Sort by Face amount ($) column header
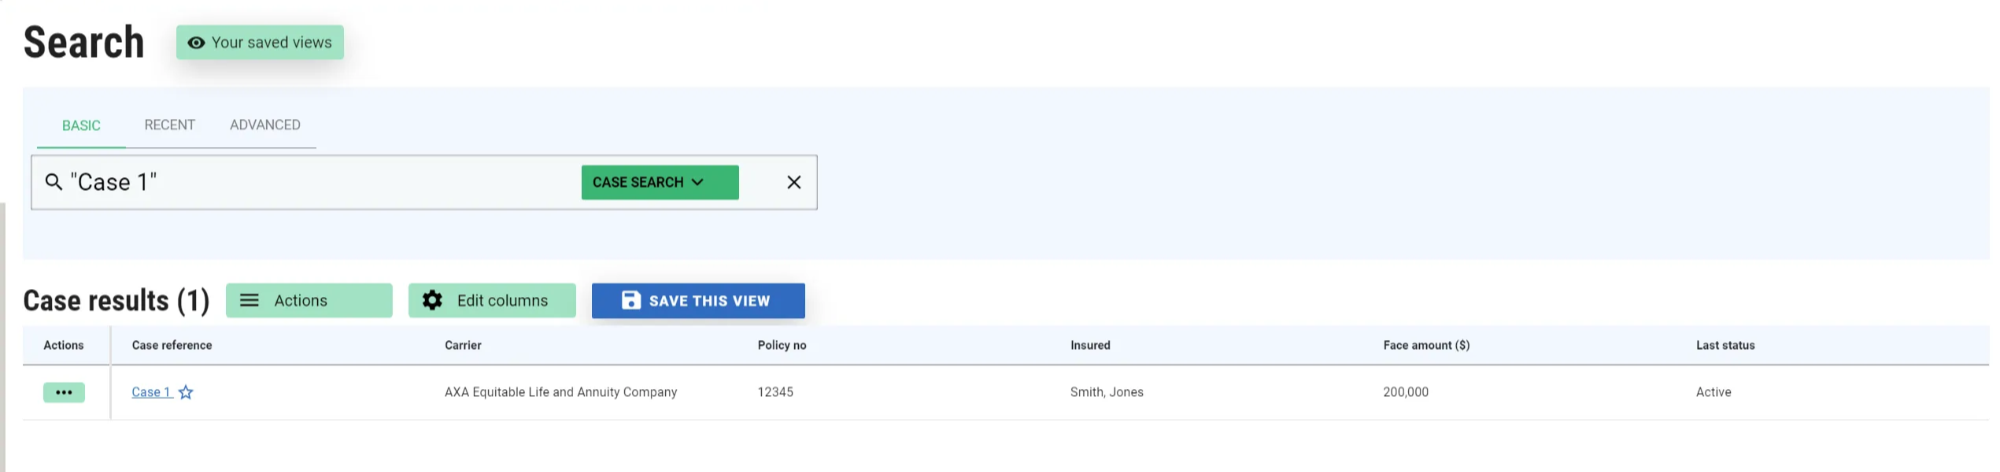 [1426, 345]
